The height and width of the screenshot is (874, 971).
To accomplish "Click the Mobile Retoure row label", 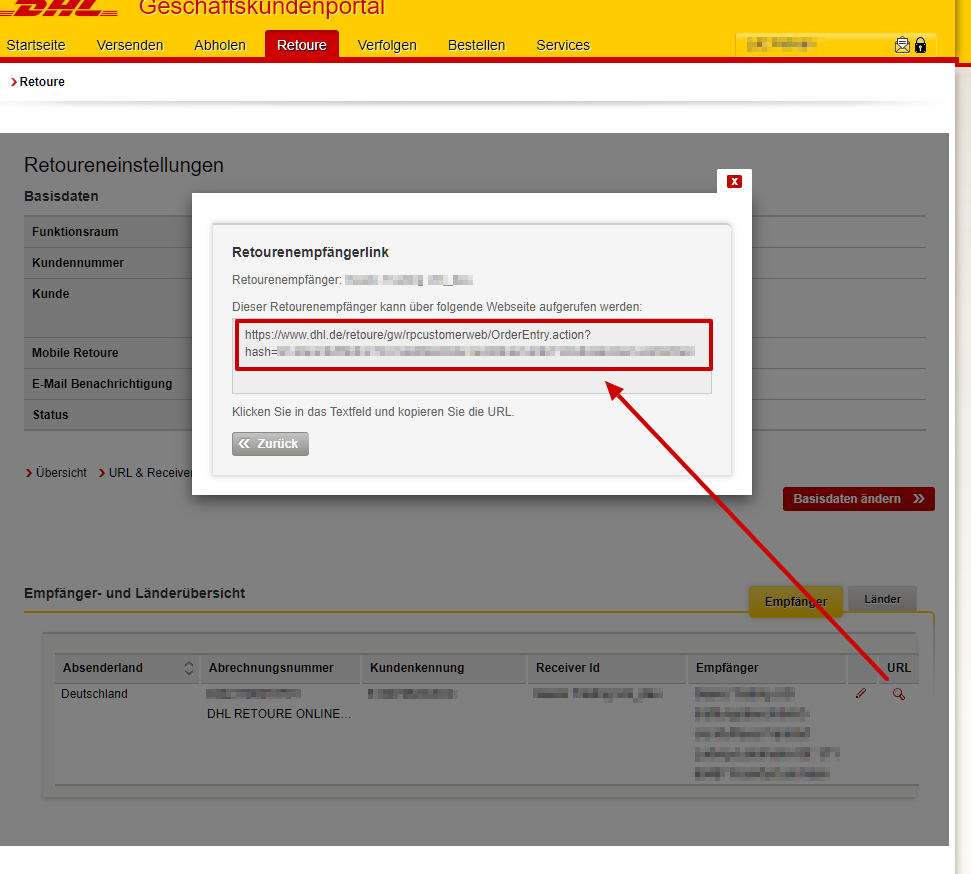I will [x=75, y=352].
